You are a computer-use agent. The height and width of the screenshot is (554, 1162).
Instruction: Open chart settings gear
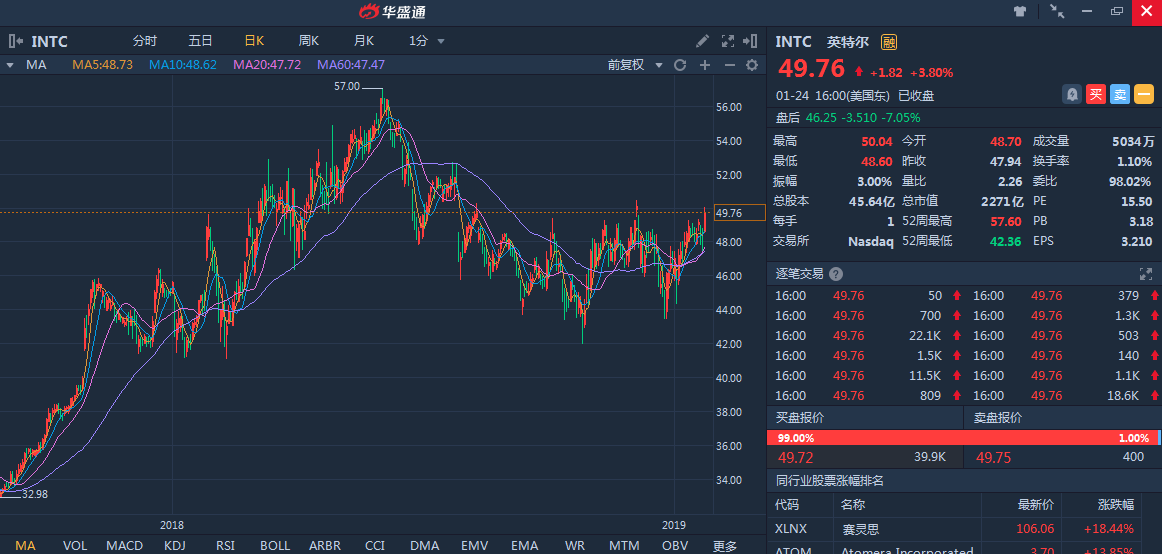point(752,65)
